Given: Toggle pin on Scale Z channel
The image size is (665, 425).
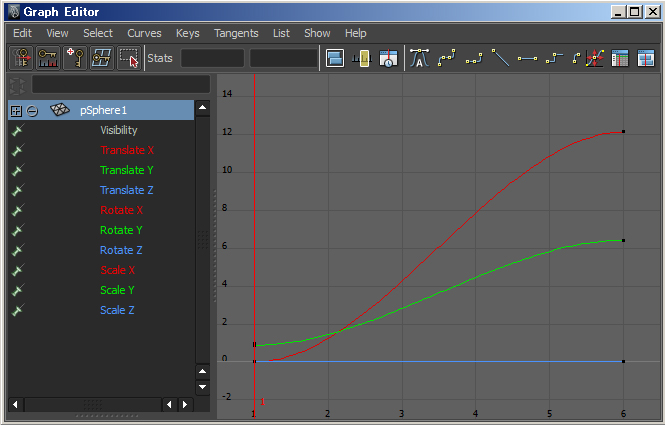Looking at the screenshot, I should coord(17,310).
